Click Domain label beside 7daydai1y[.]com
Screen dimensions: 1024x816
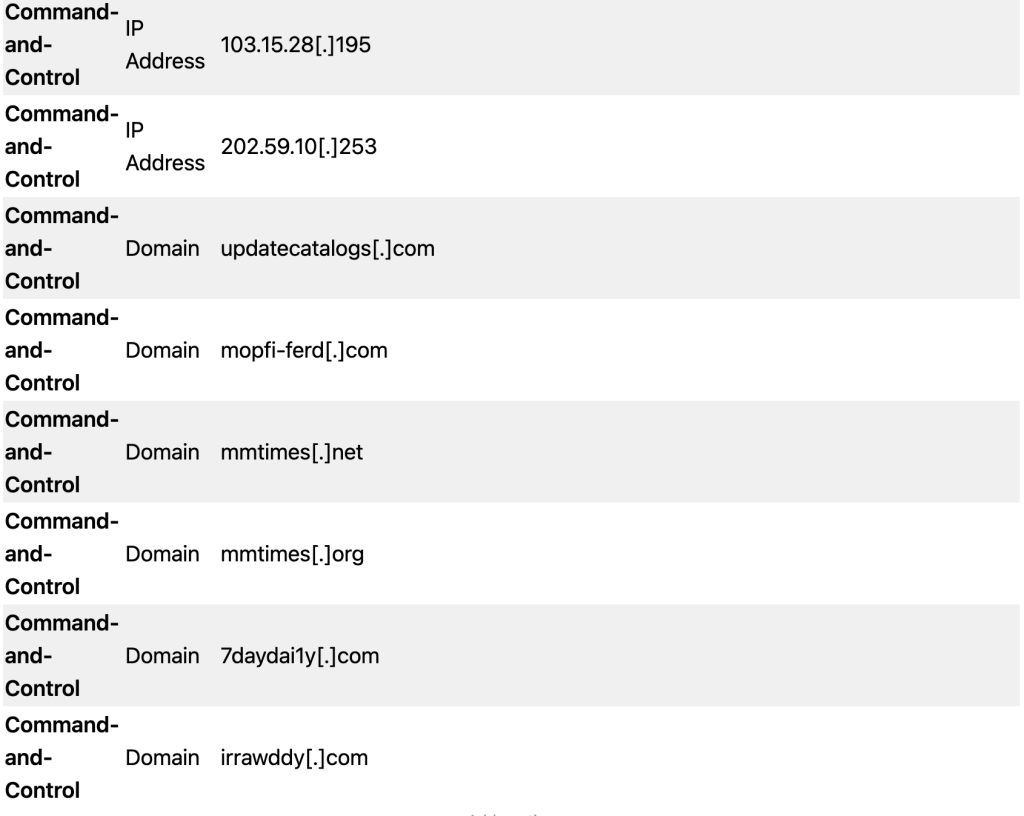pos(162,656)
